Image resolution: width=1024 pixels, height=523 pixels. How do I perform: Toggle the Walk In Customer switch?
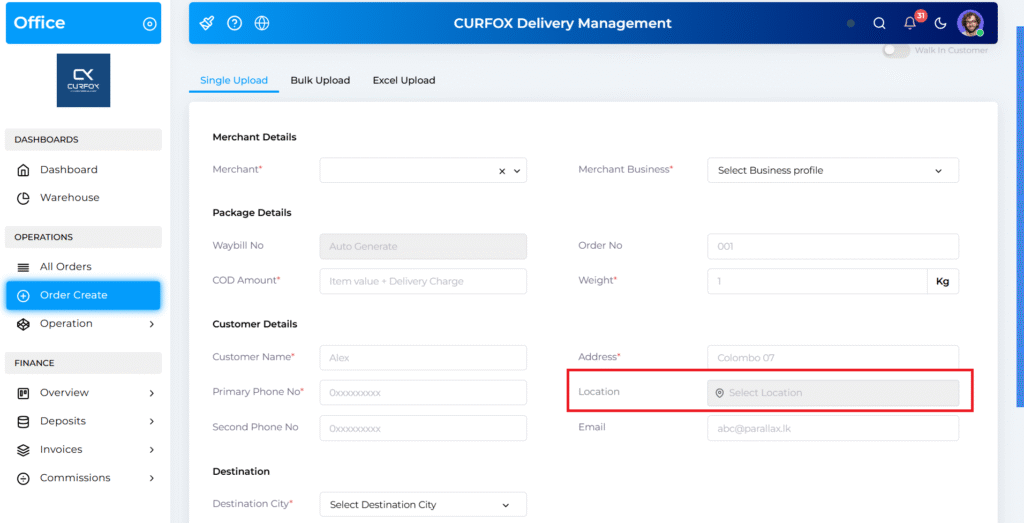(x=895, y=51)
